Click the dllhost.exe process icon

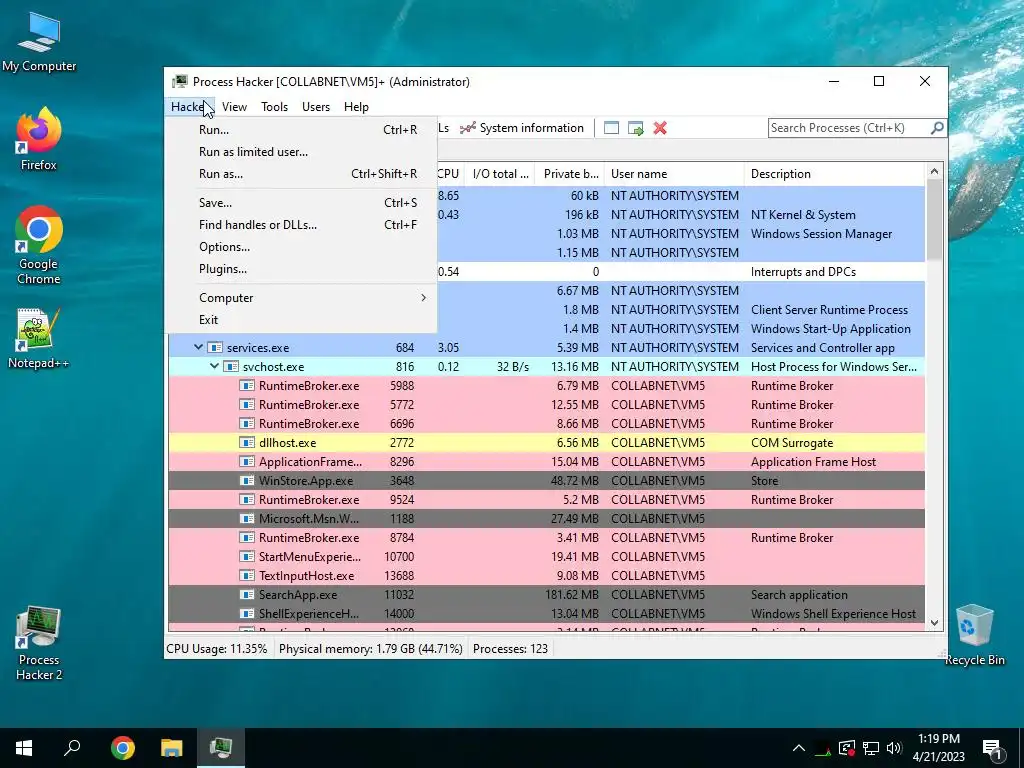(247, 443)
